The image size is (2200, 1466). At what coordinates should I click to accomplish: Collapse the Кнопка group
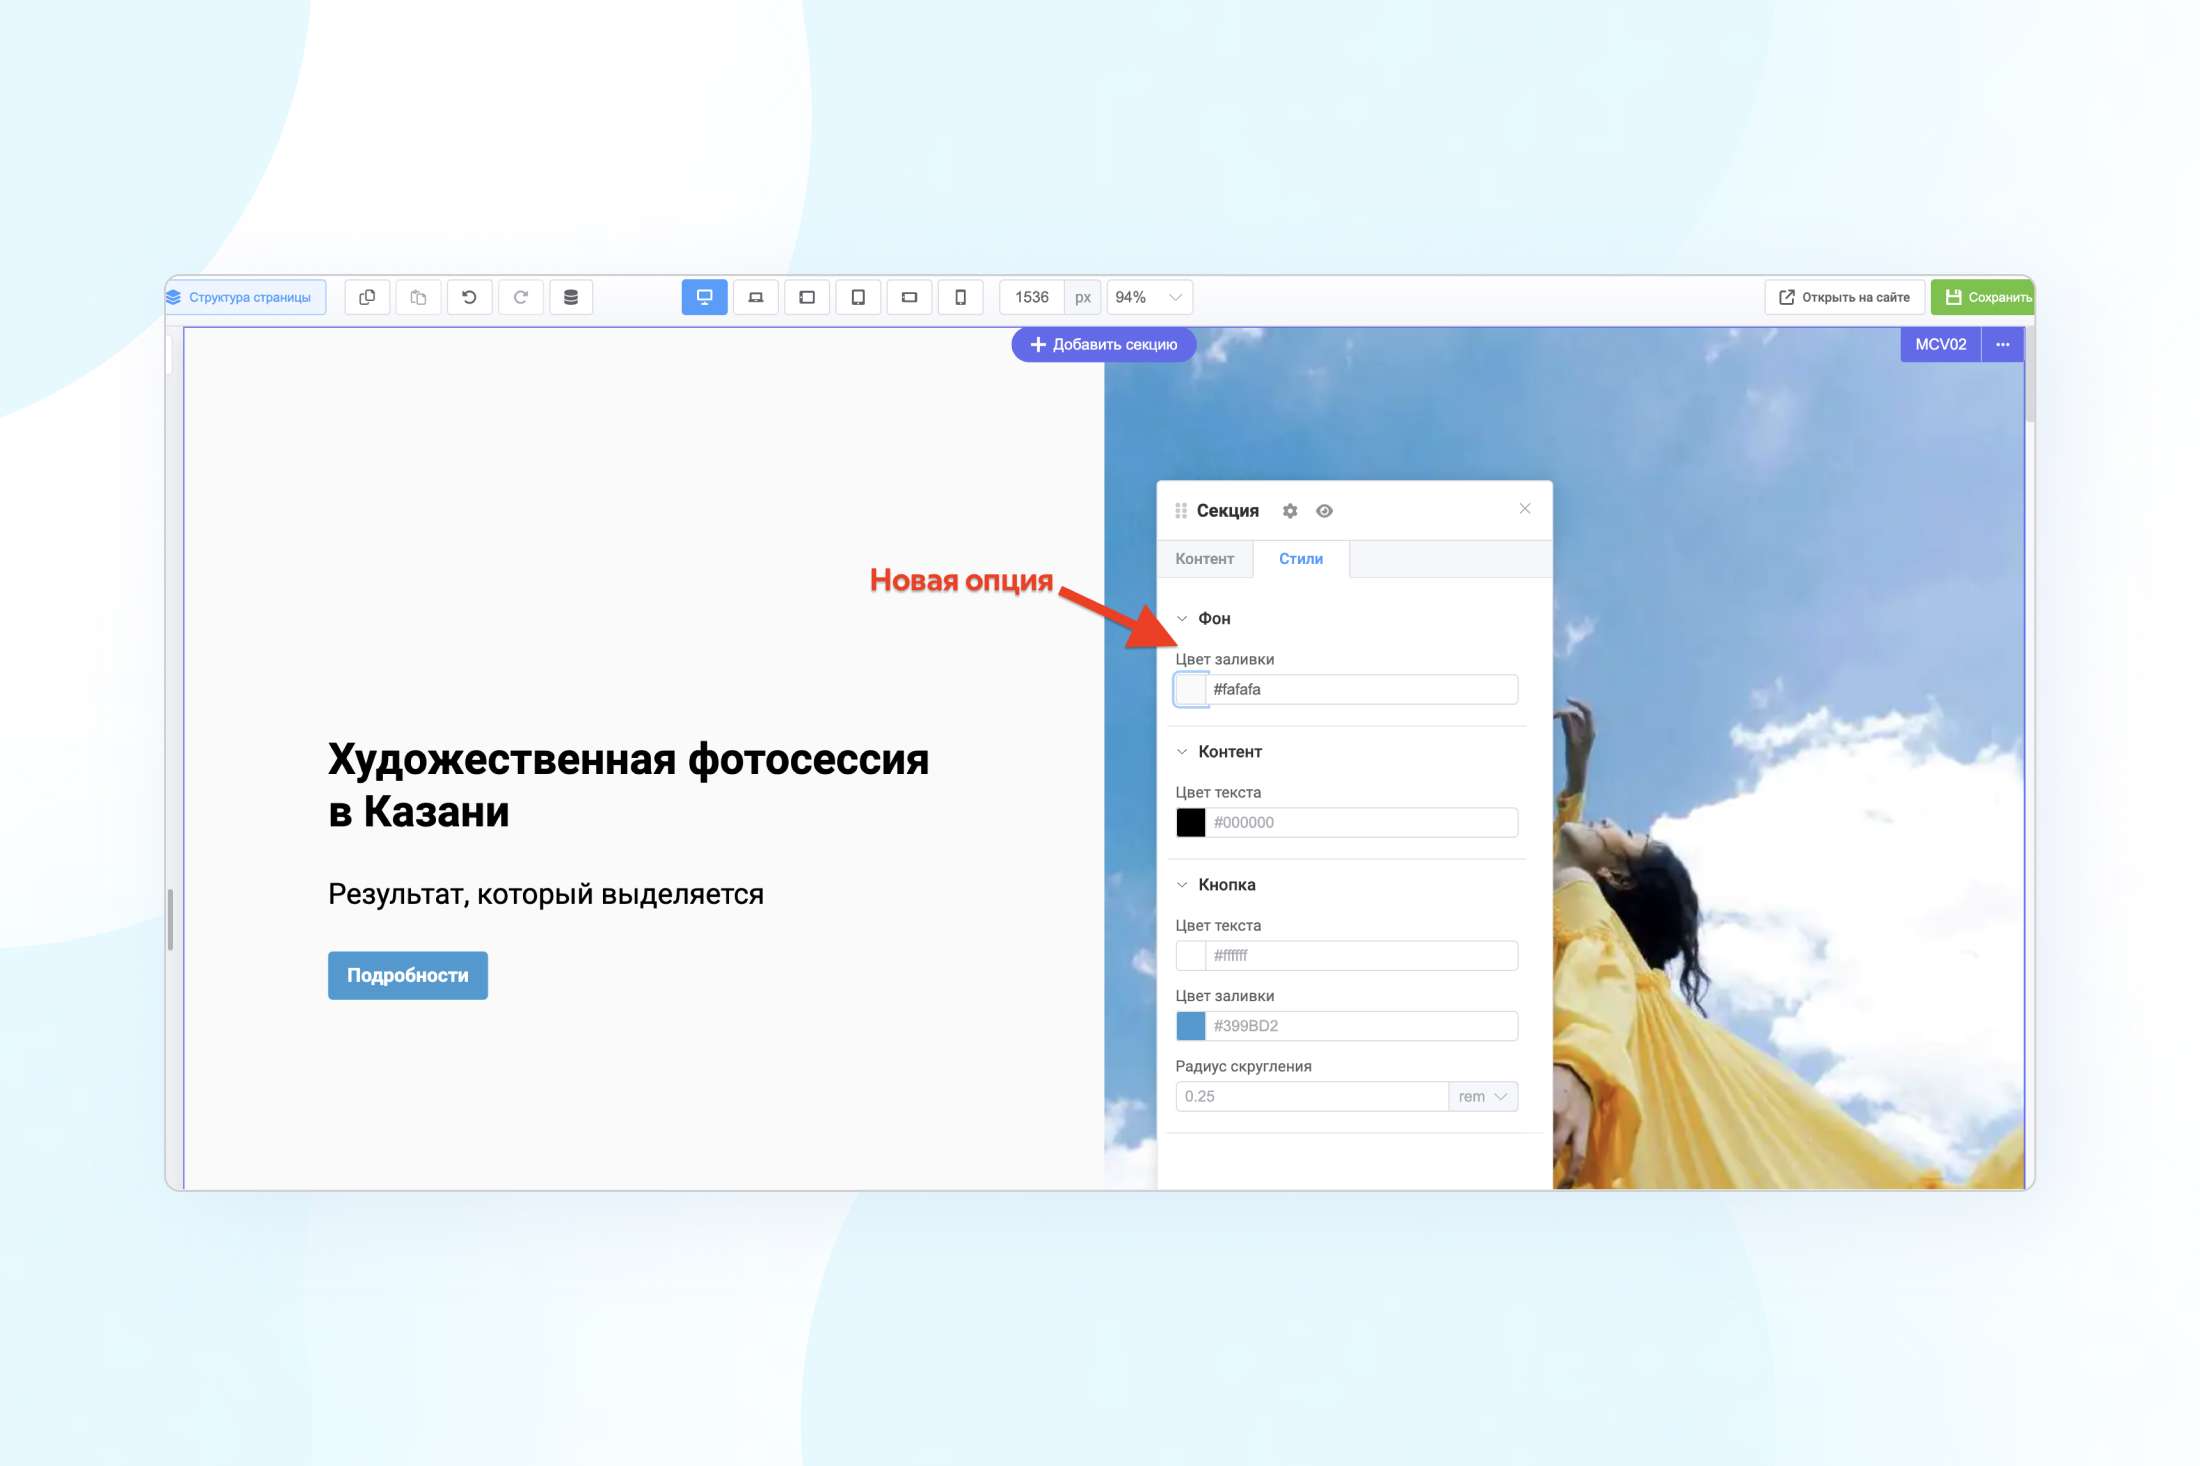tap(1182, 885)
